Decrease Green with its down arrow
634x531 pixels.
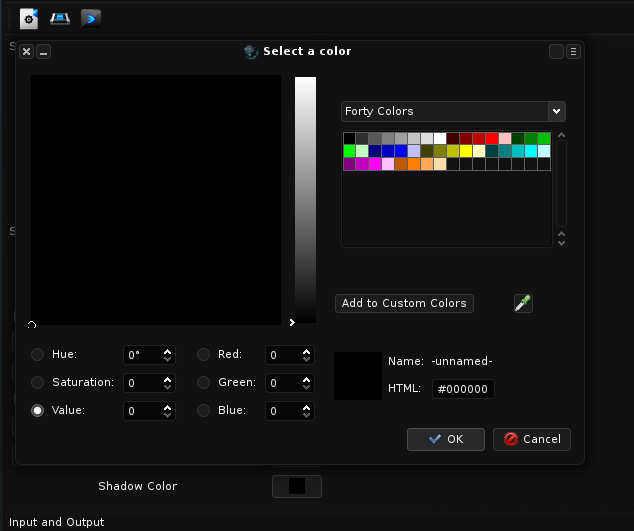(x=306, y=387)
